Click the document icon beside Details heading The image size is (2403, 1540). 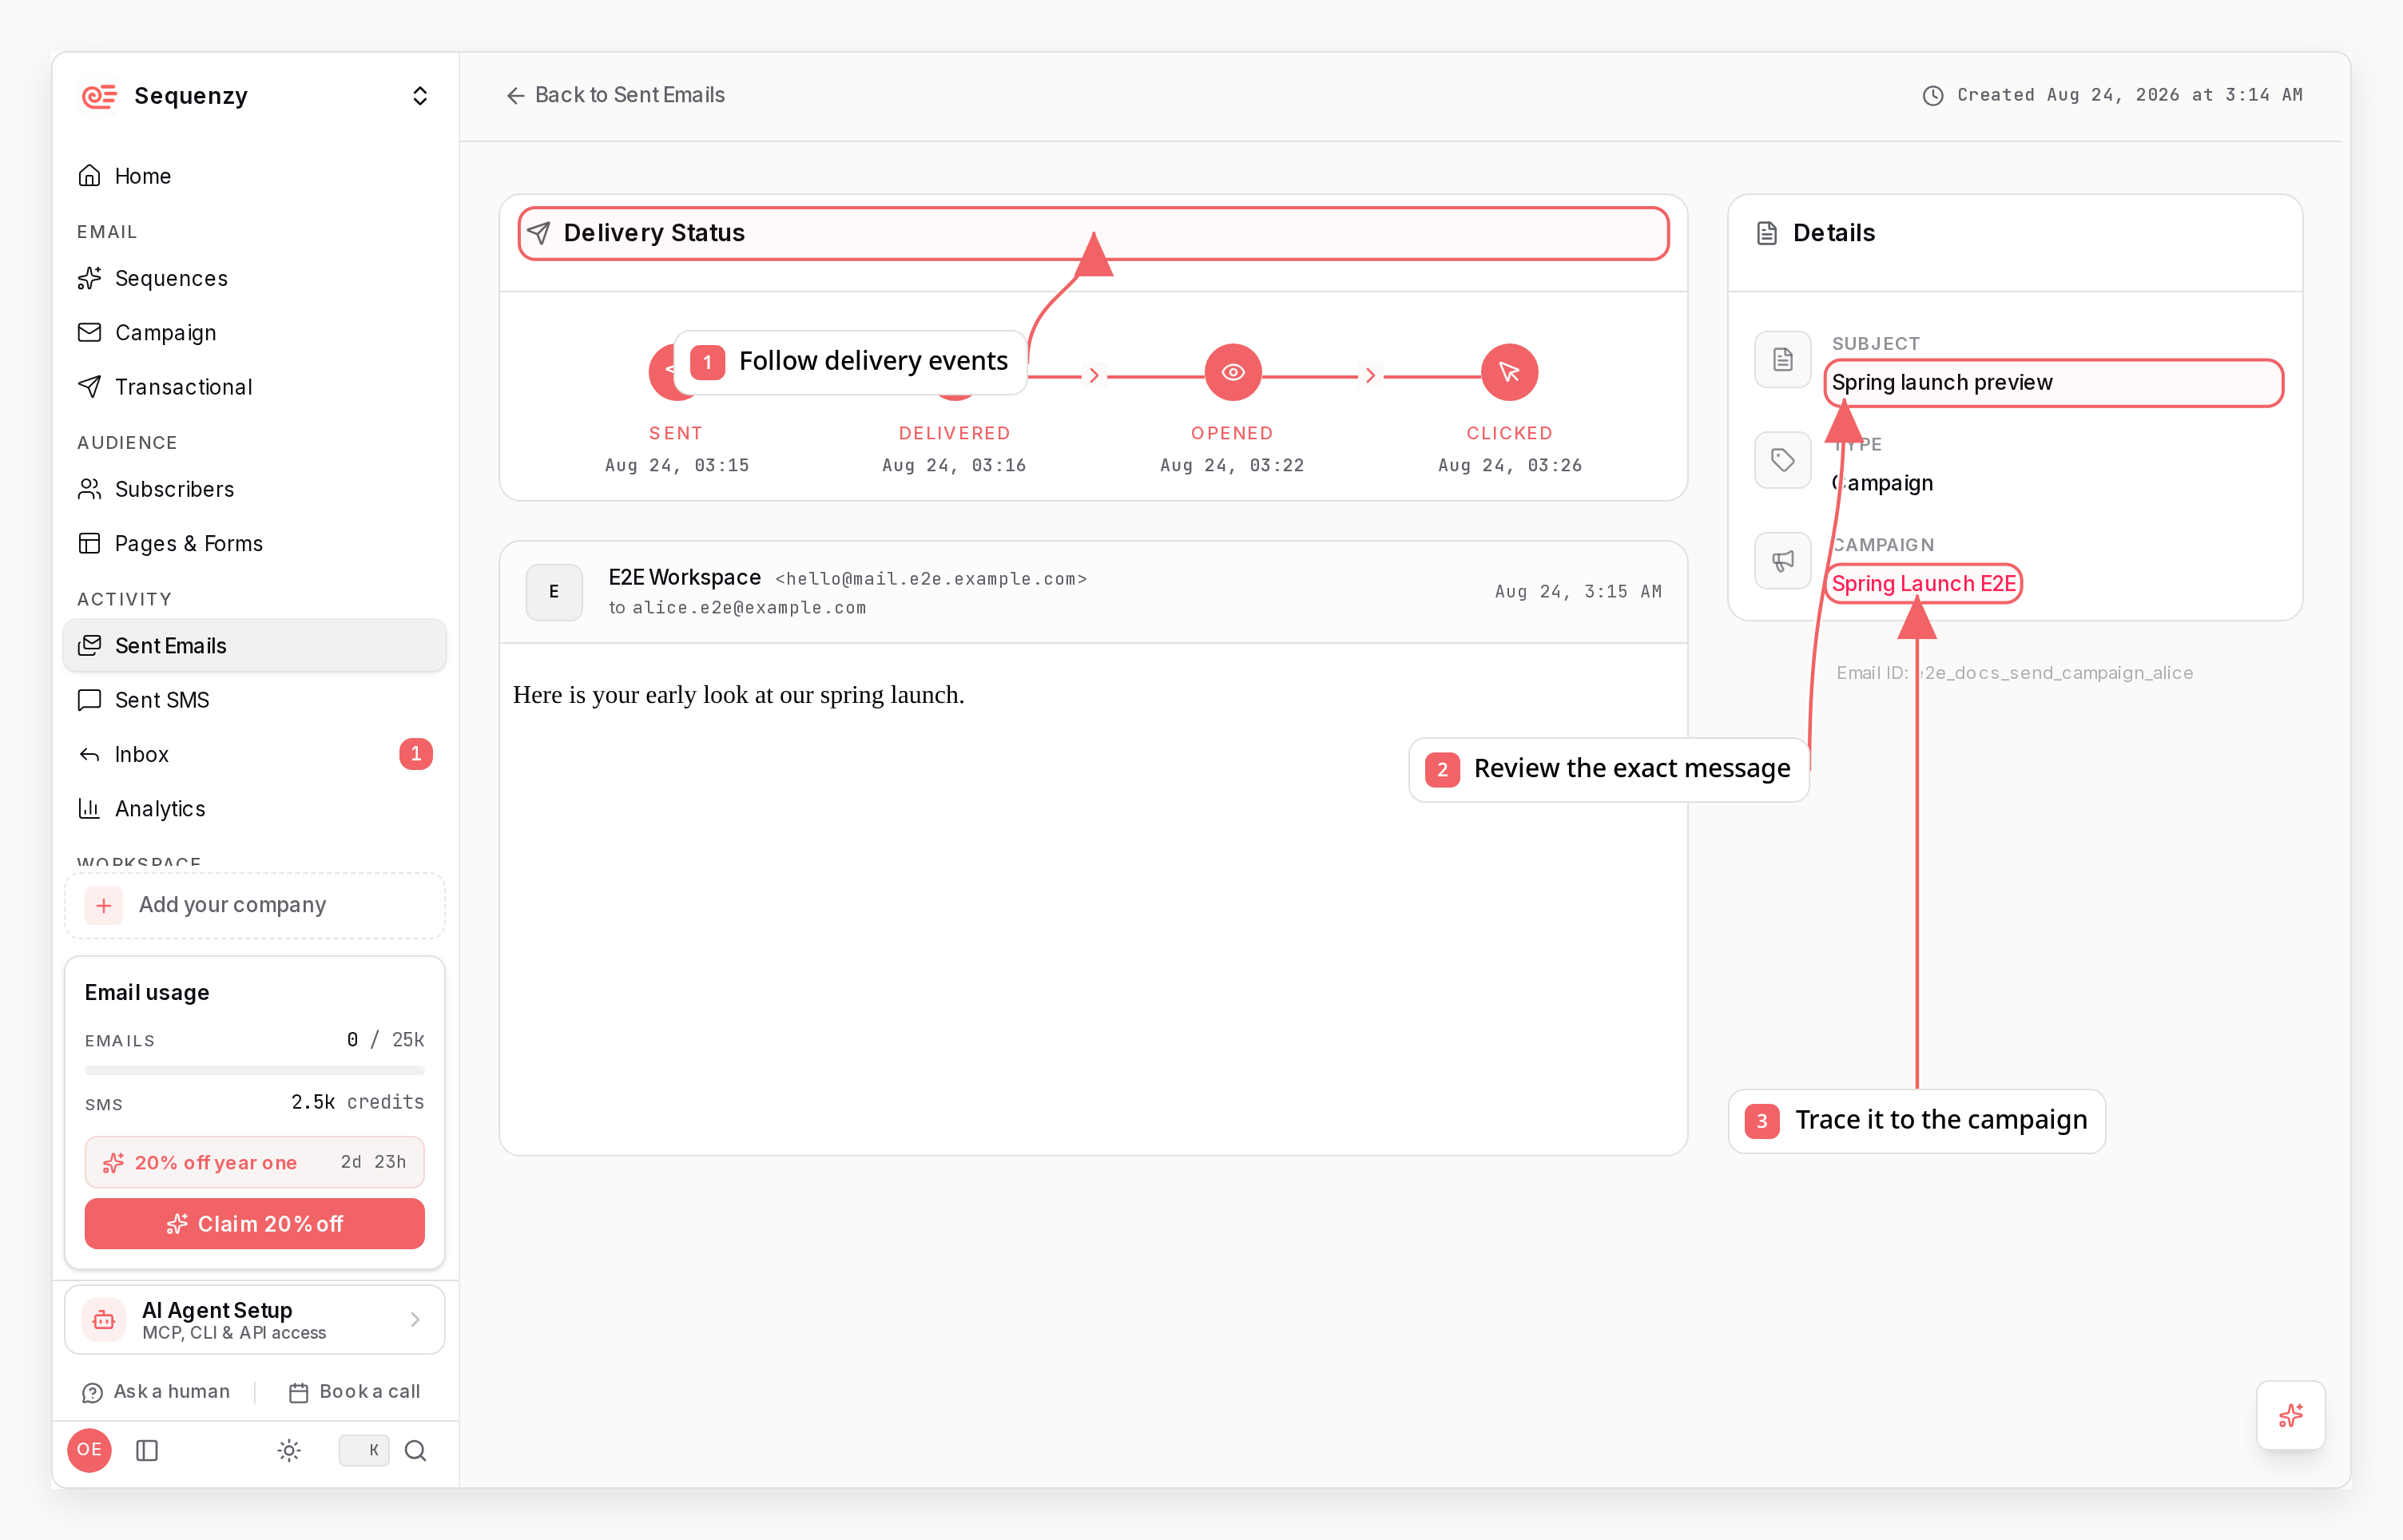(1767, 233)
